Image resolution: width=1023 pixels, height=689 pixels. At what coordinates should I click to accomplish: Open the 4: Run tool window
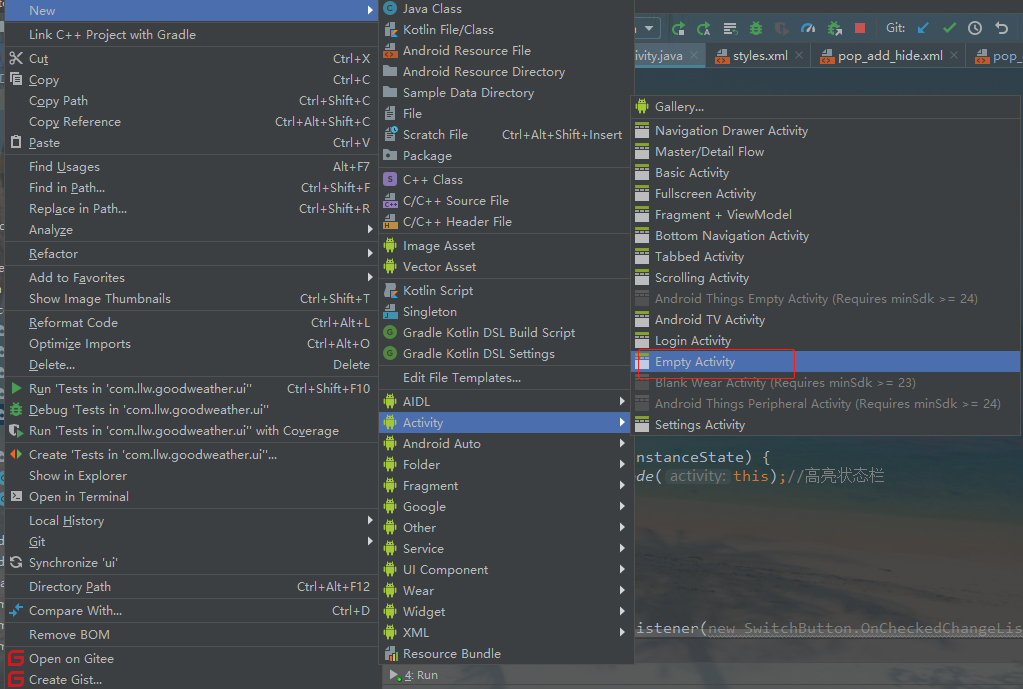414,675
